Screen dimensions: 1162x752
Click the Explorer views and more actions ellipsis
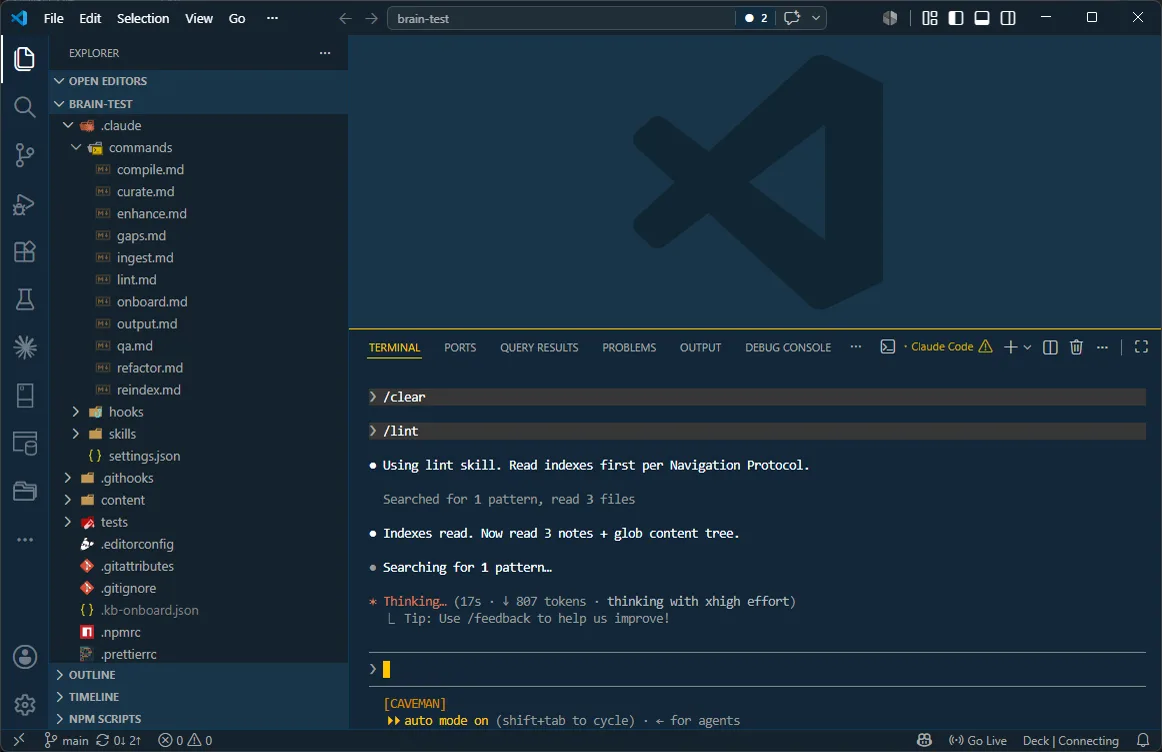pyautogui.click(x=325, y=53)
